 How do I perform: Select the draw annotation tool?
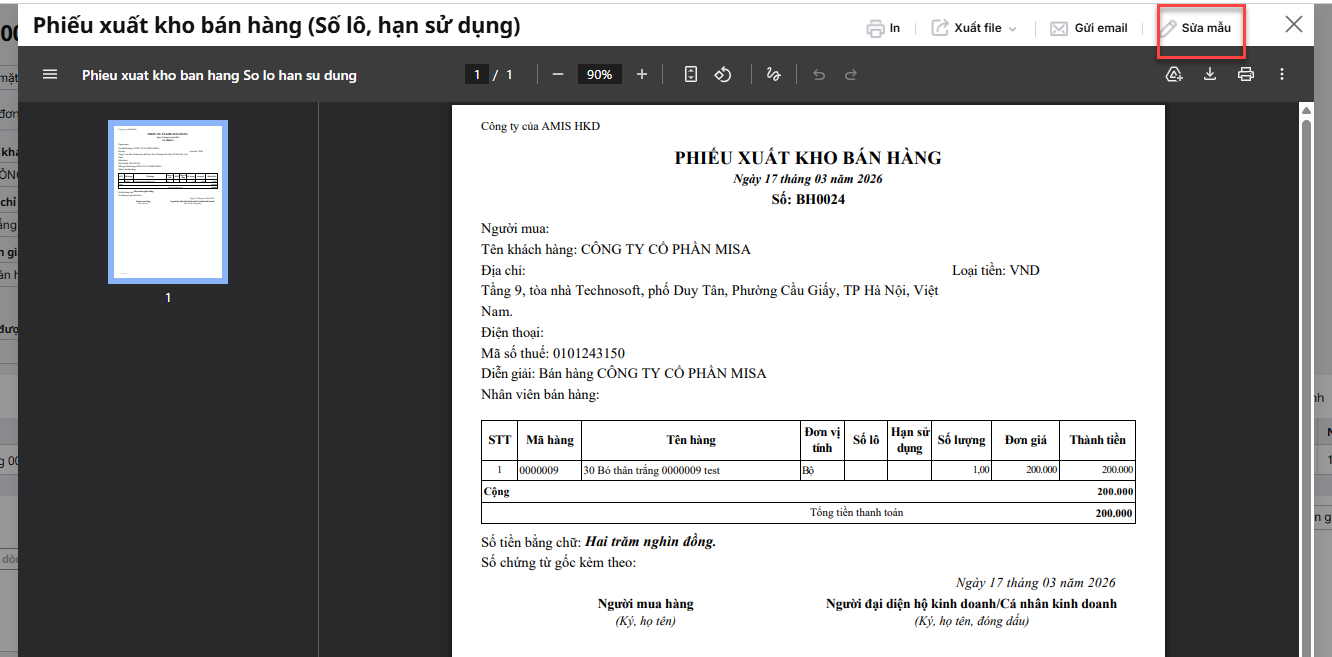coord(772,75)
